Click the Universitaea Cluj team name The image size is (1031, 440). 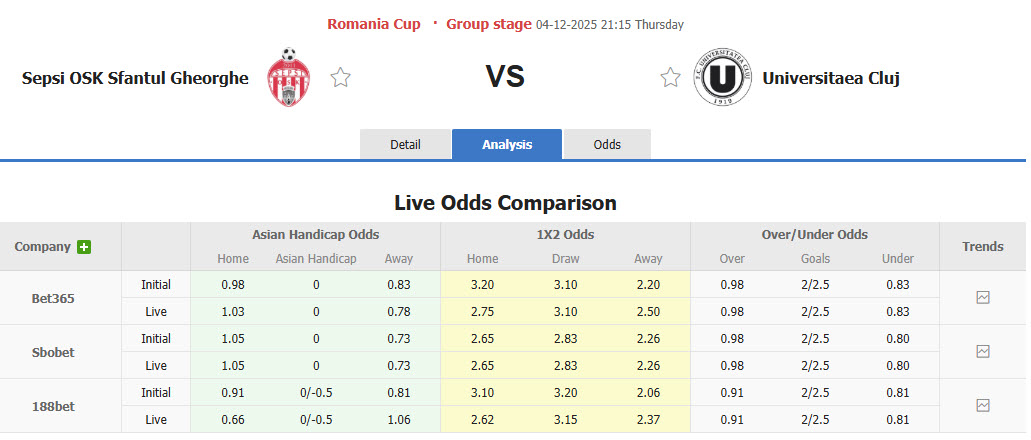(831, 78)
